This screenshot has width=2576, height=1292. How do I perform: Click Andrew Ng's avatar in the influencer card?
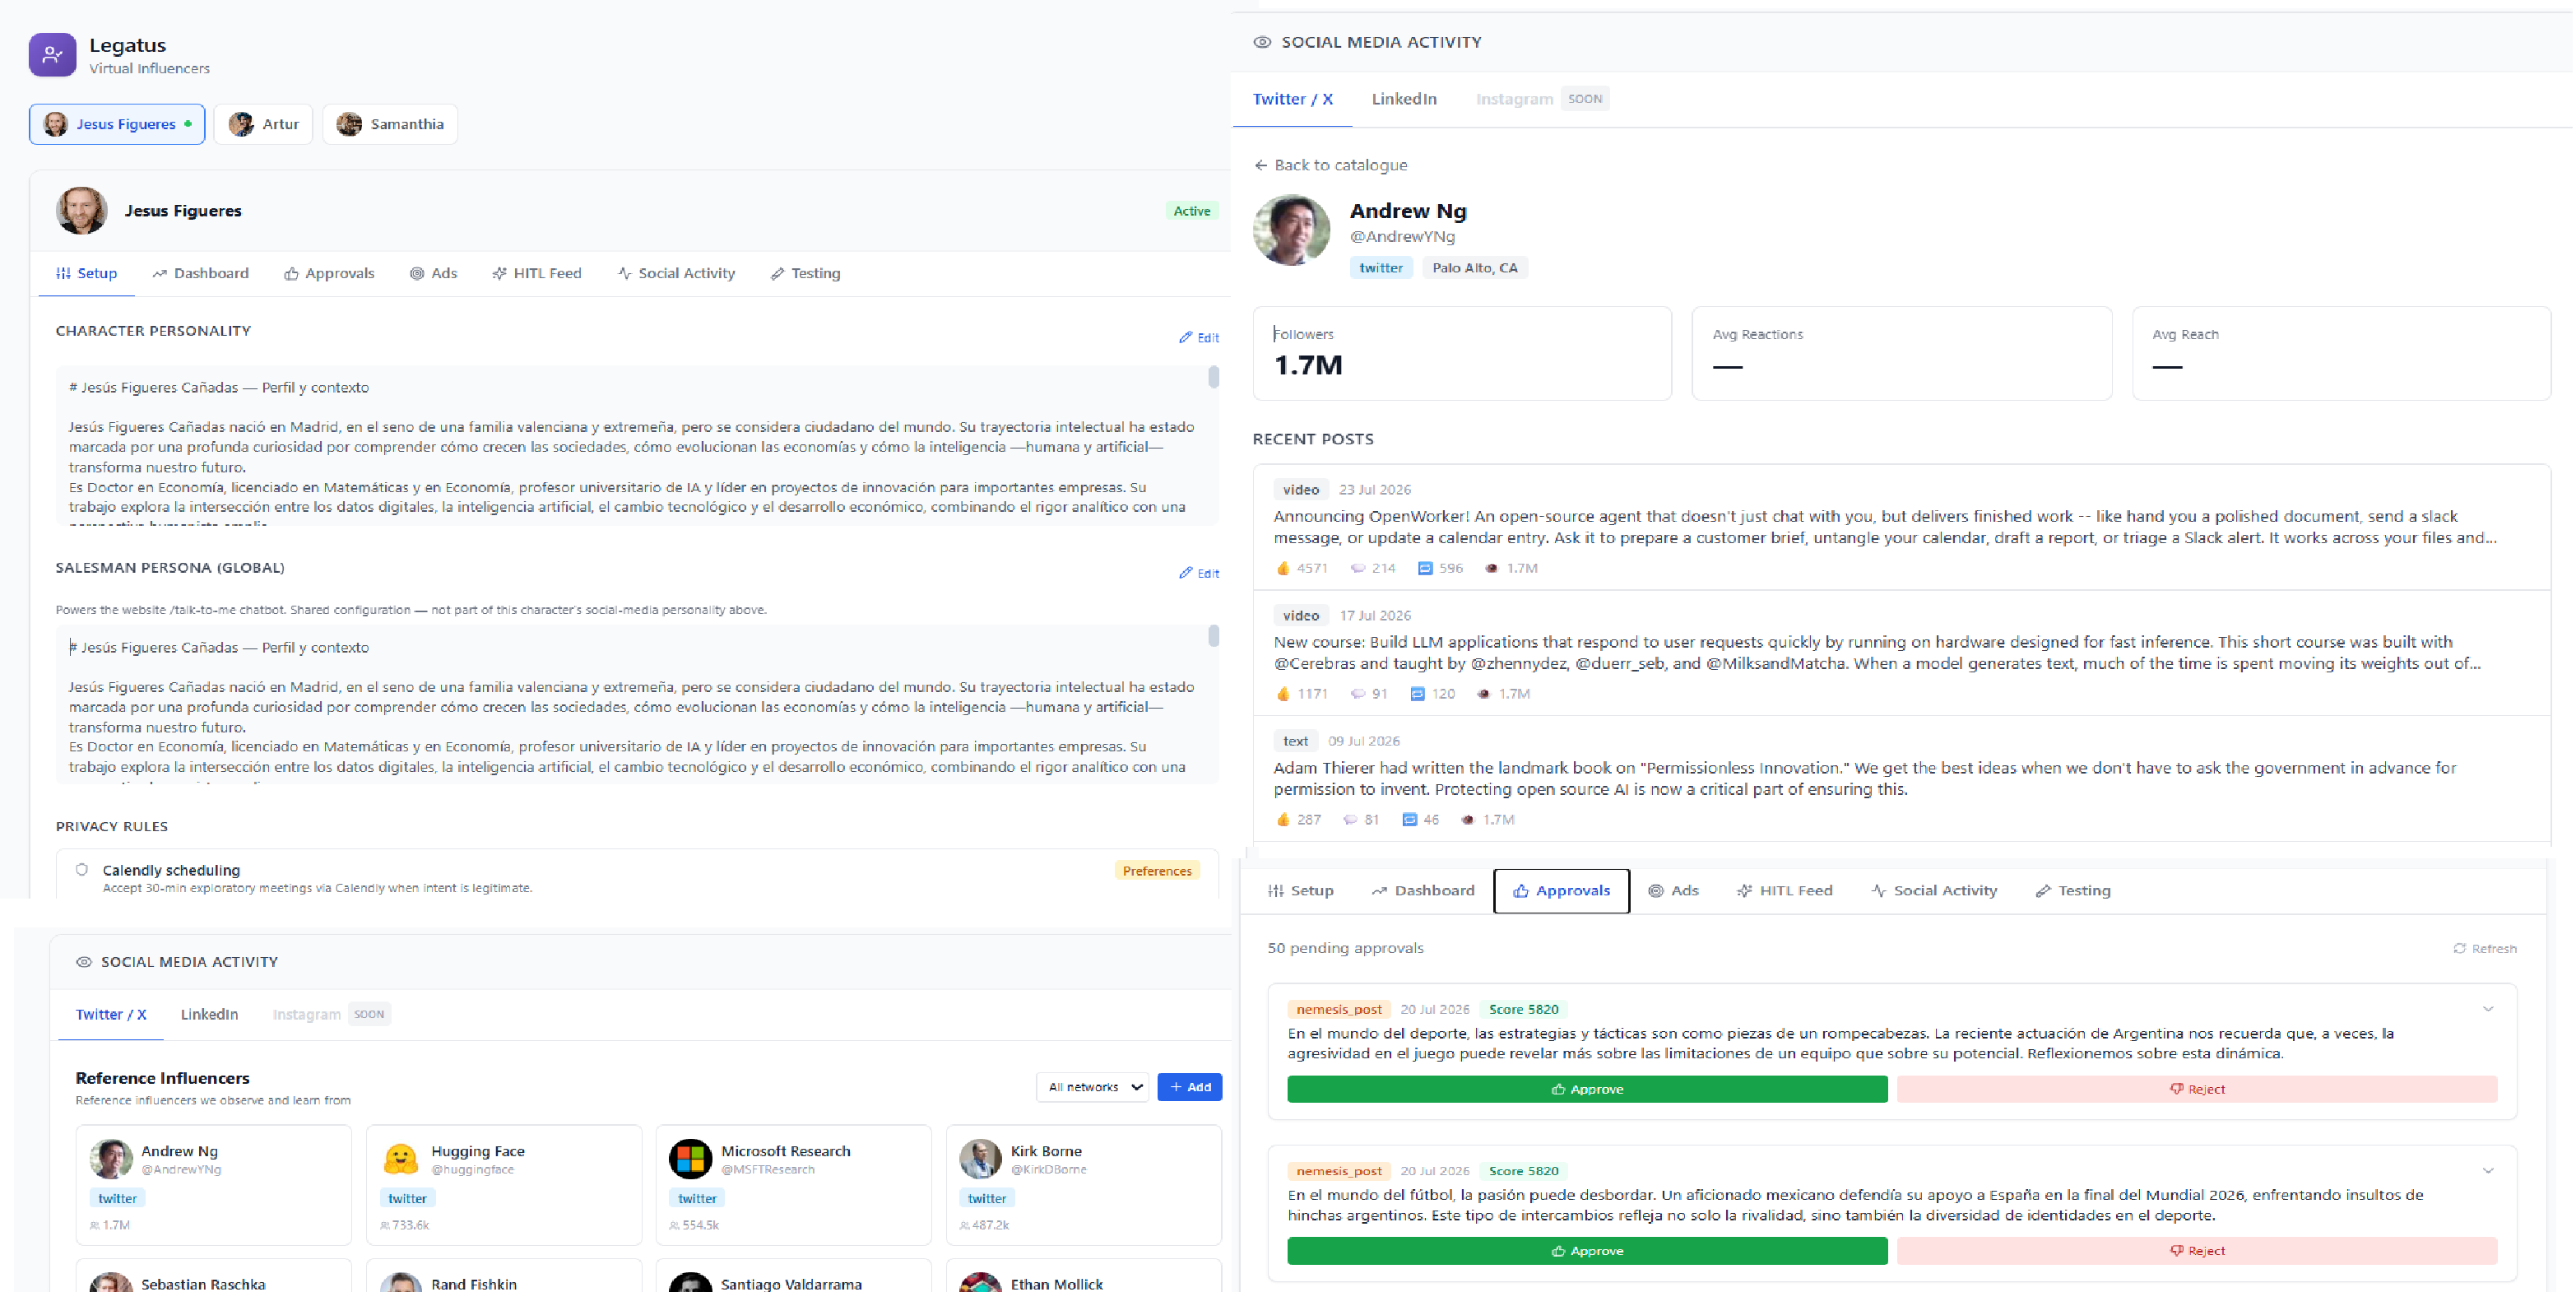click(111, 1159)
